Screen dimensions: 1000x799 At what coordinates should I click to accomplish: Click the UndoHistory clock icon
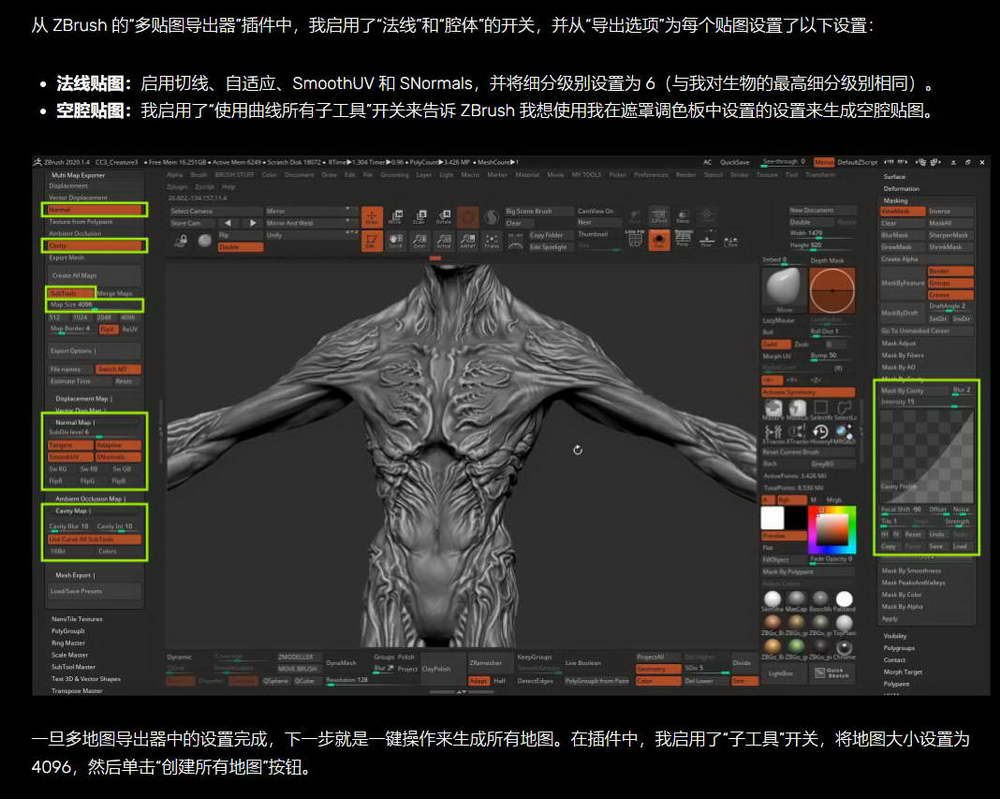821,432
